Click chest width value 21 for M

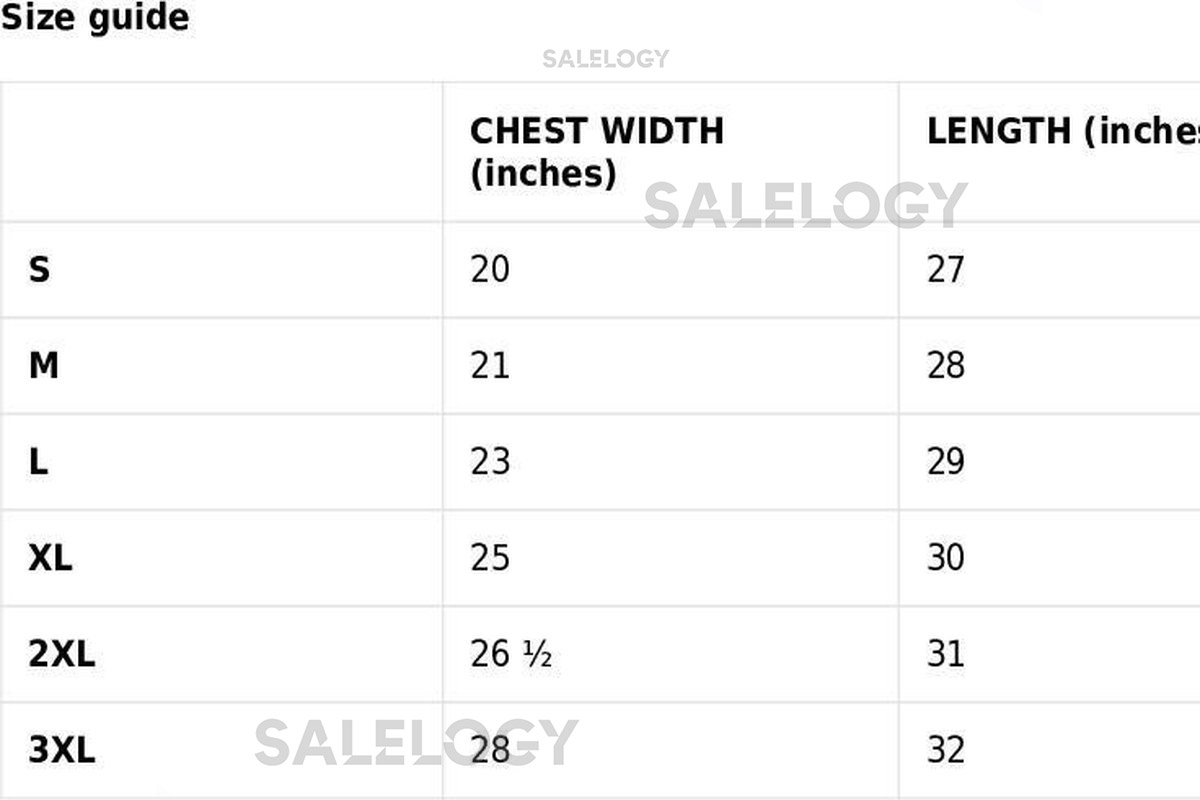point(490,366)
